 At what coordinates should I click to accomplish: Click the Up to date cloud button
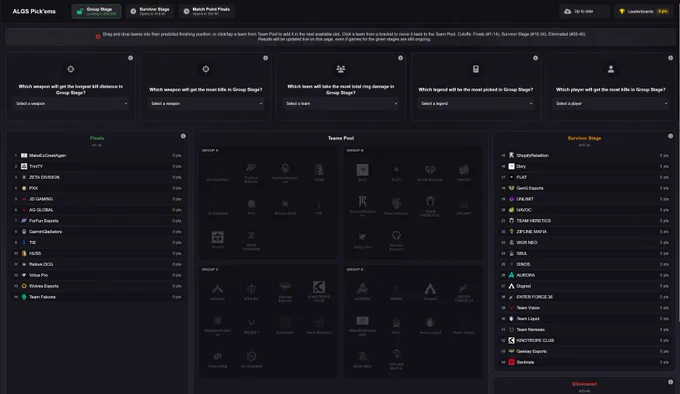584,11
